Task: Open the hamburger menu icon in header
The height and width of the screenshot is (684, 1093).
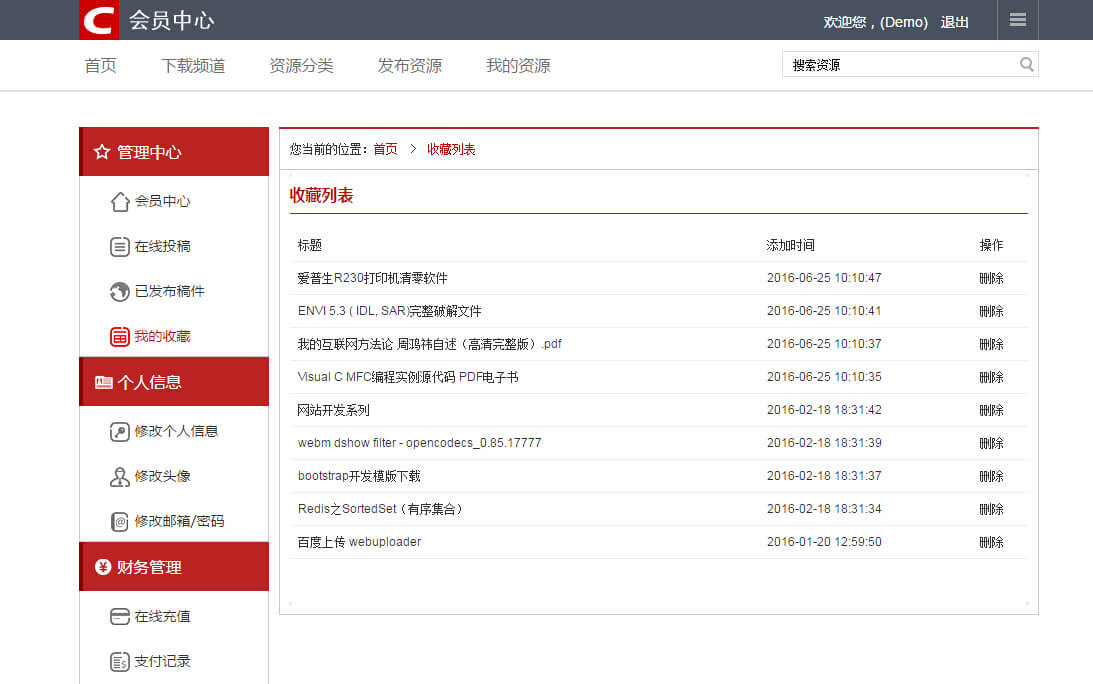Action: pyautogui.click(x=1018, y=20)
